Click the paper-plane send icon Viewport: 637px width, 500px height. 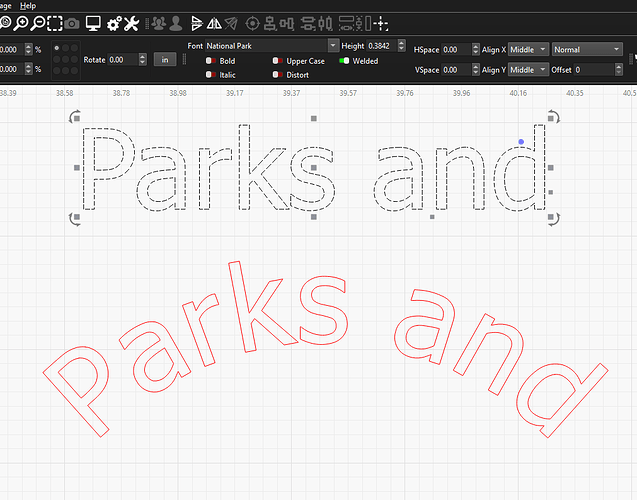[x=230, y=22]
